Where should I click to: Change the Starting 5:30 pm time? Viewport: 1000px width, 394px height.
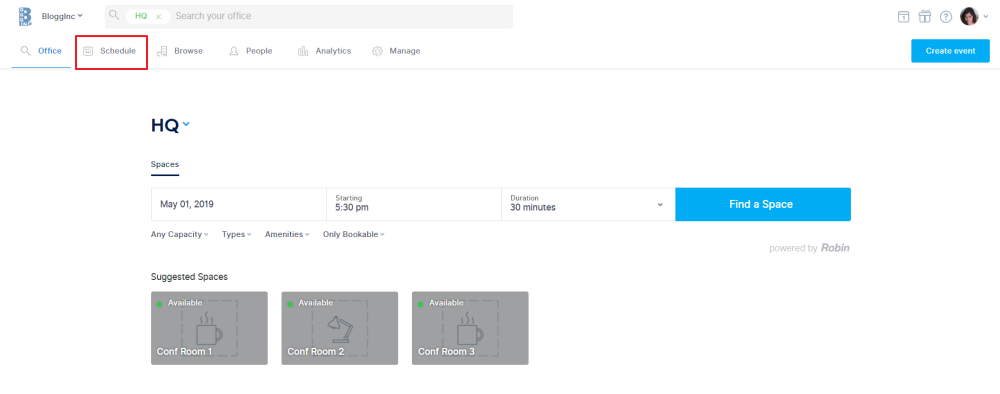coord(414,205)
